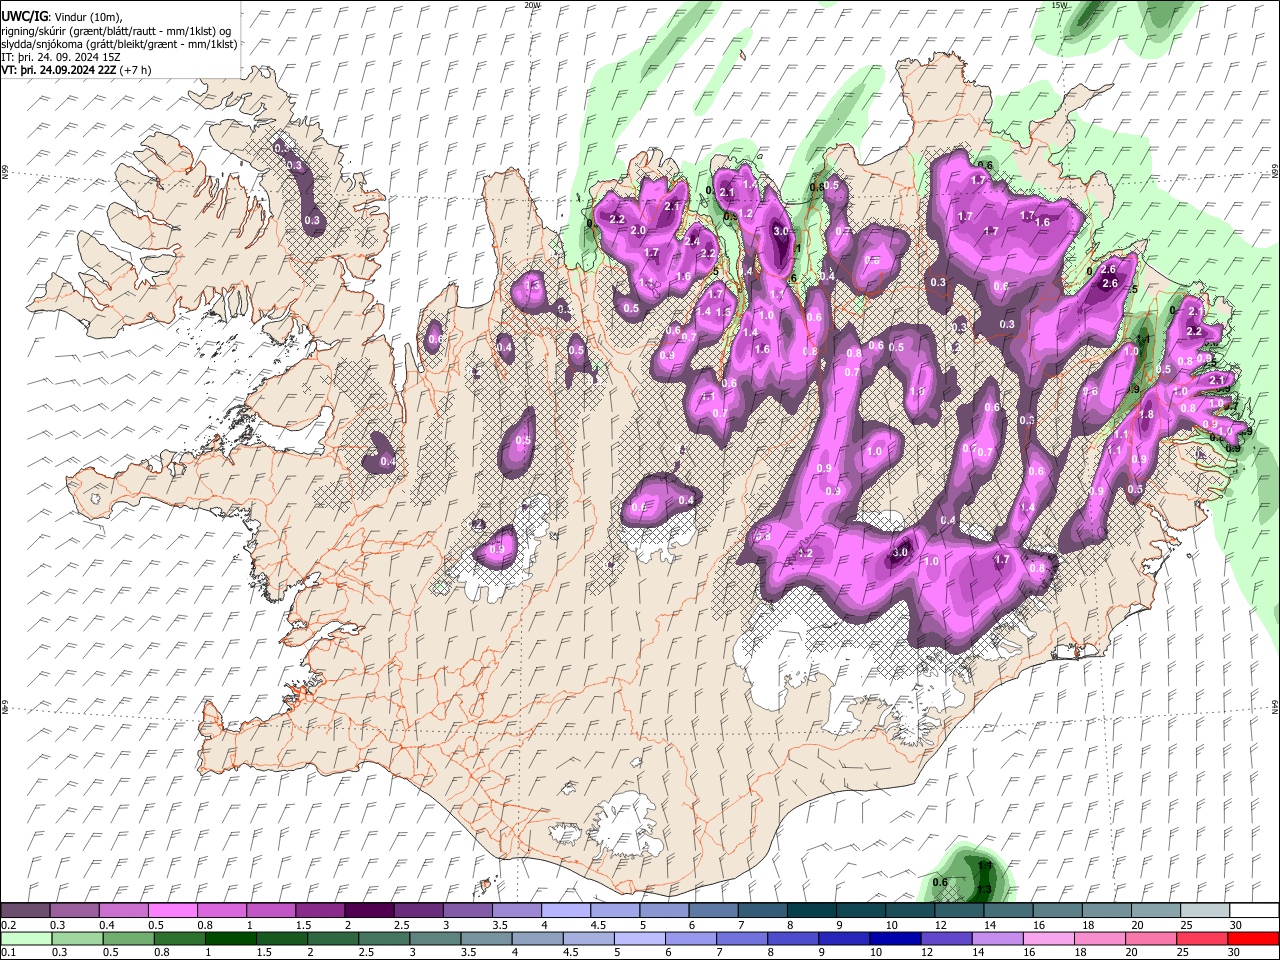
Task: Click the 'UWC/IG: Vindur (10m)' title line
Action: point(61,17)
